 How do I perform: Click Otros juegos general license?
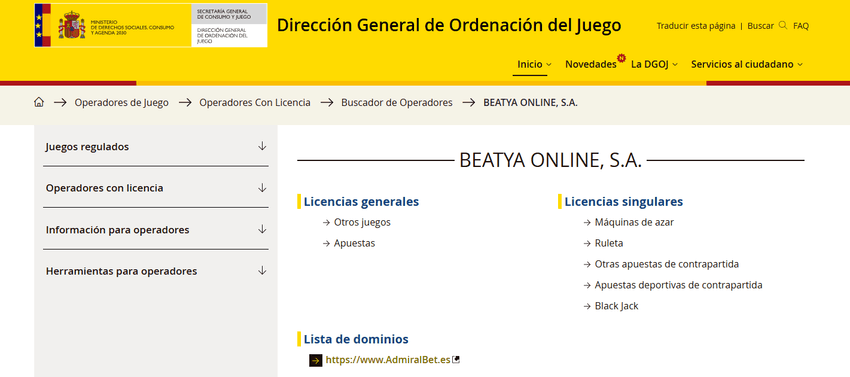[x=362, y=222]
